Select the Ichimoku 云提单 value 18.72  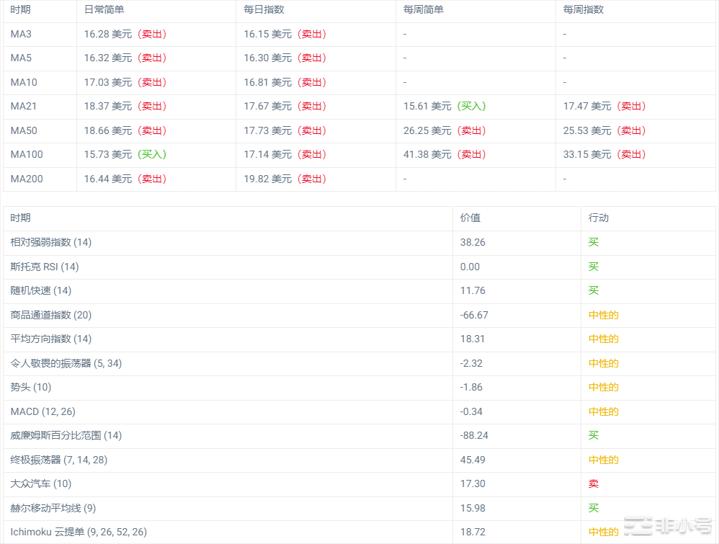[x=472, y=532]
